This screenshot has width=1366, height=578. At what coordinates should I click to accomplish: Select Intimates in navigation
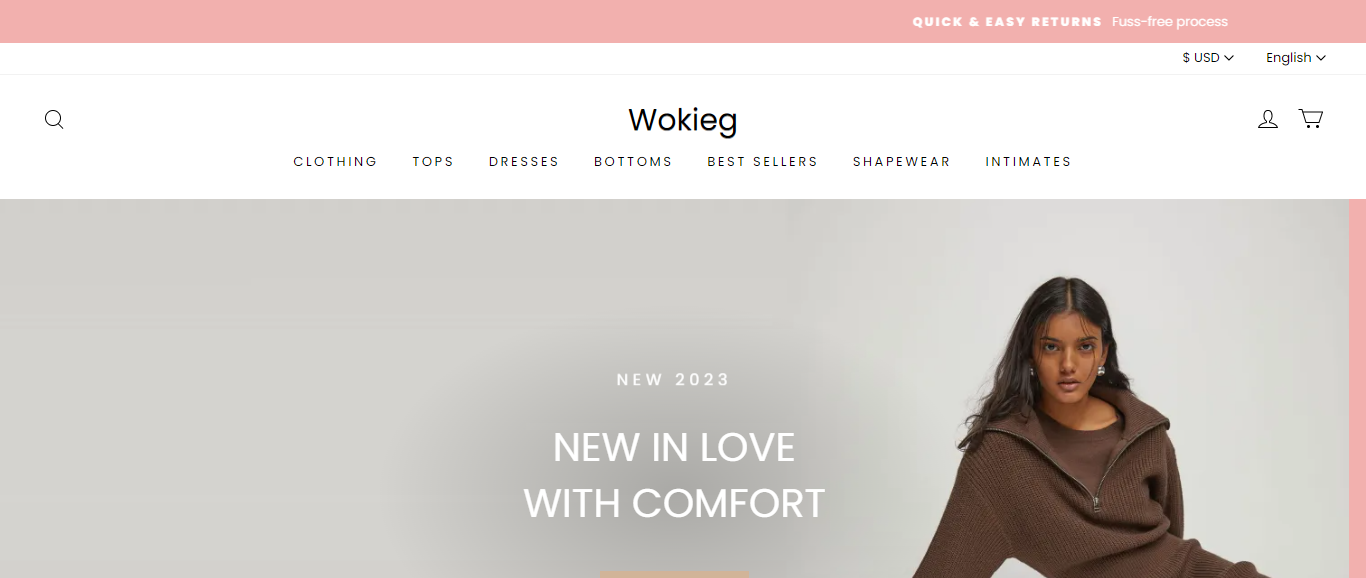[1028, 161]
